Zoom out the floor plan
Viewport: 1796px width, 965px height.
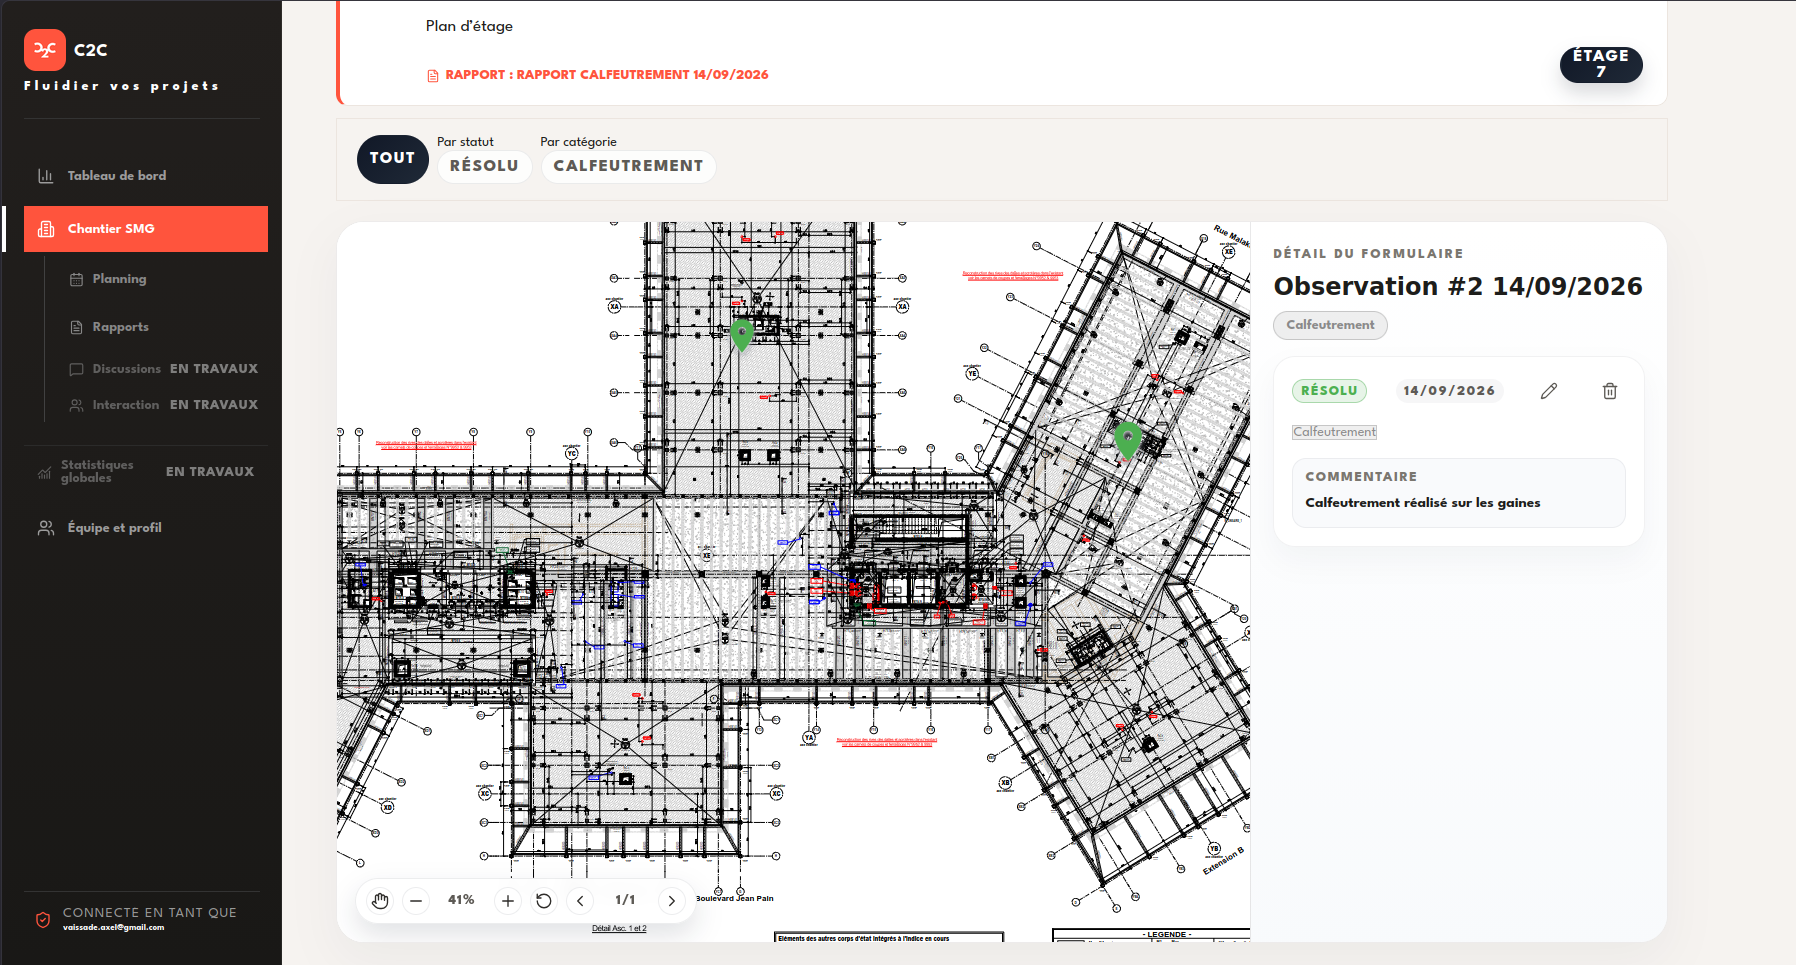(x=416, y=901)
